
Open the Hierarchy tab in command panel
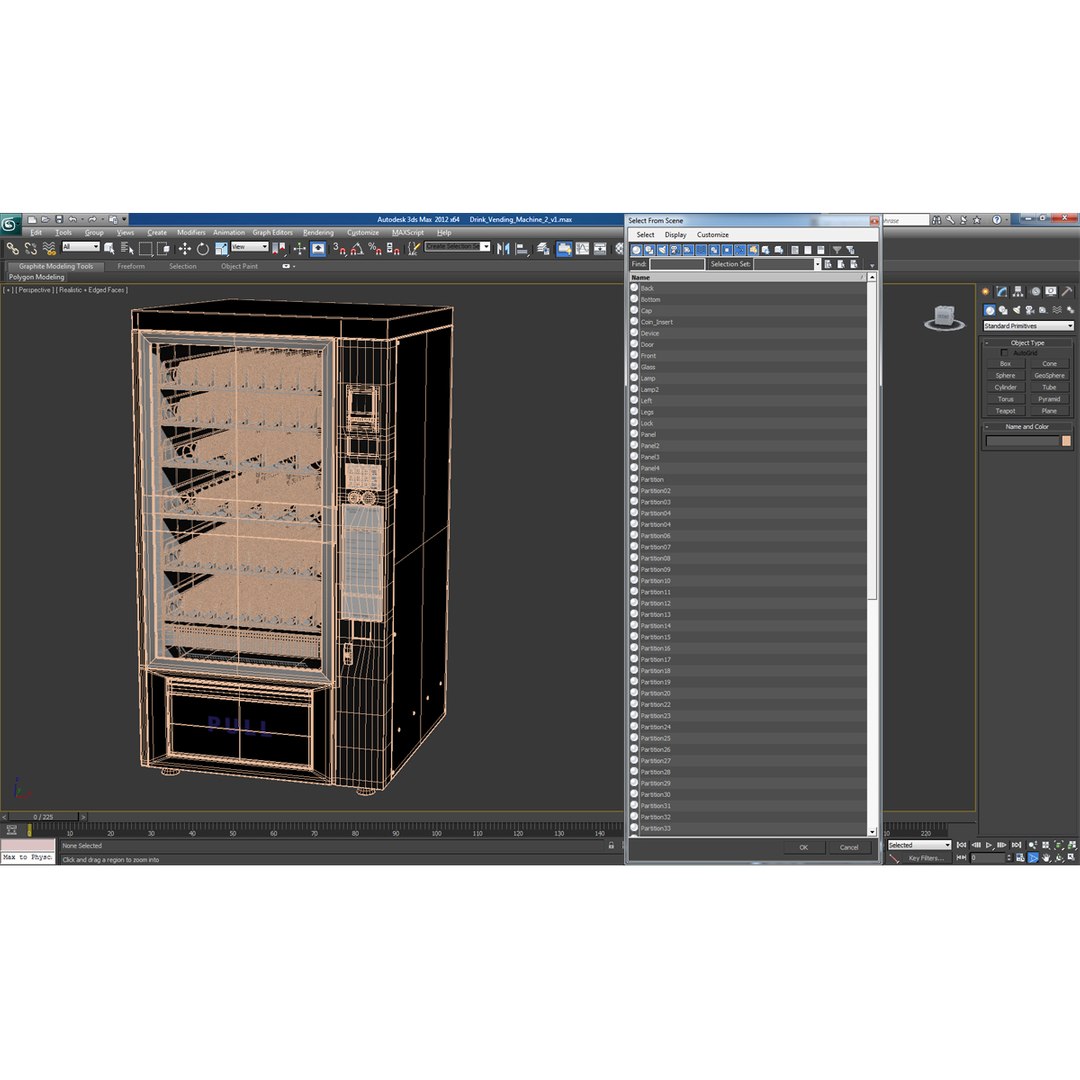pyautogui.click(x=1018, y=292)
